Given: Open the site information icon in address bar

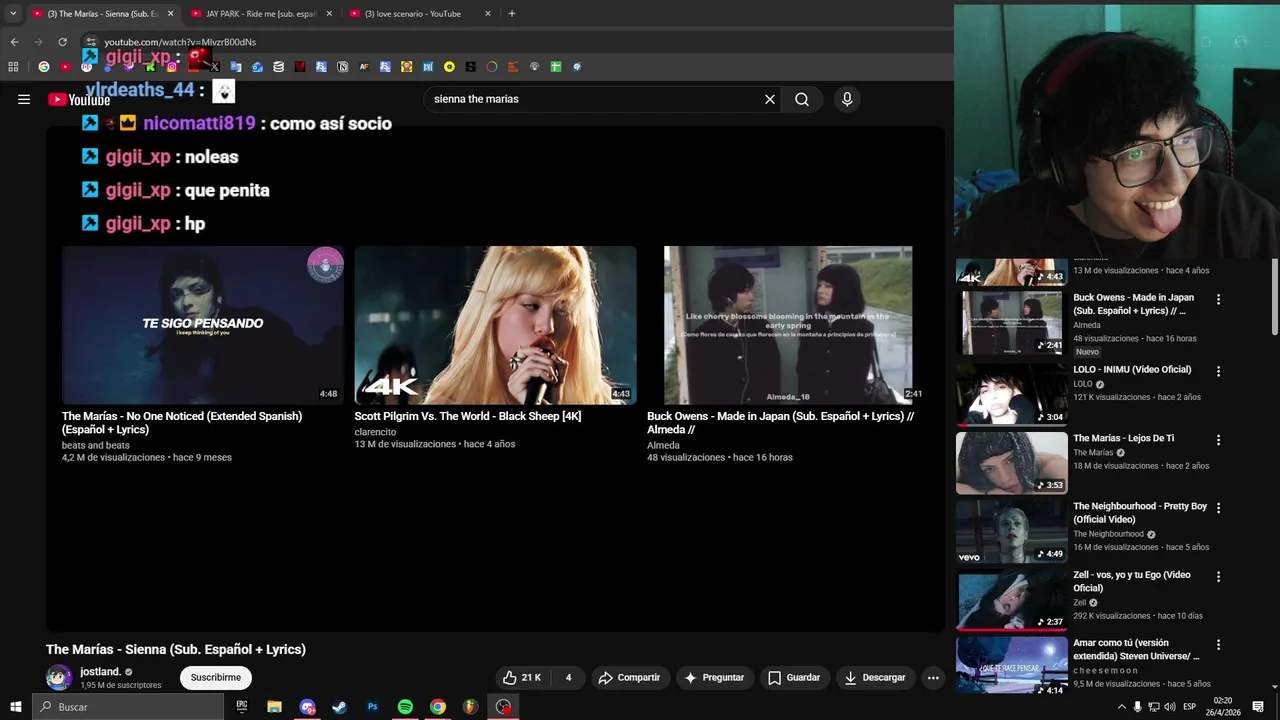Looking at the screenshot, I should pyautogui.click(x=91, y=42).
